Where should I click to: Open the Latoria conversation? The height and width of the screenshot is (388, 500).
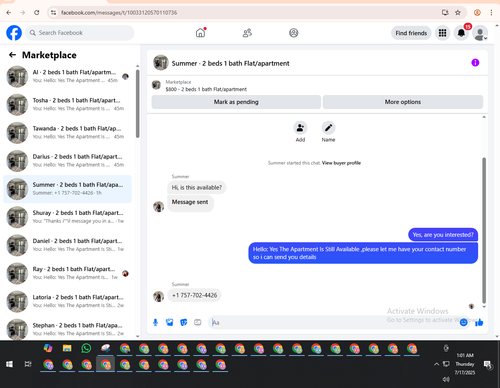coord(68,301)
